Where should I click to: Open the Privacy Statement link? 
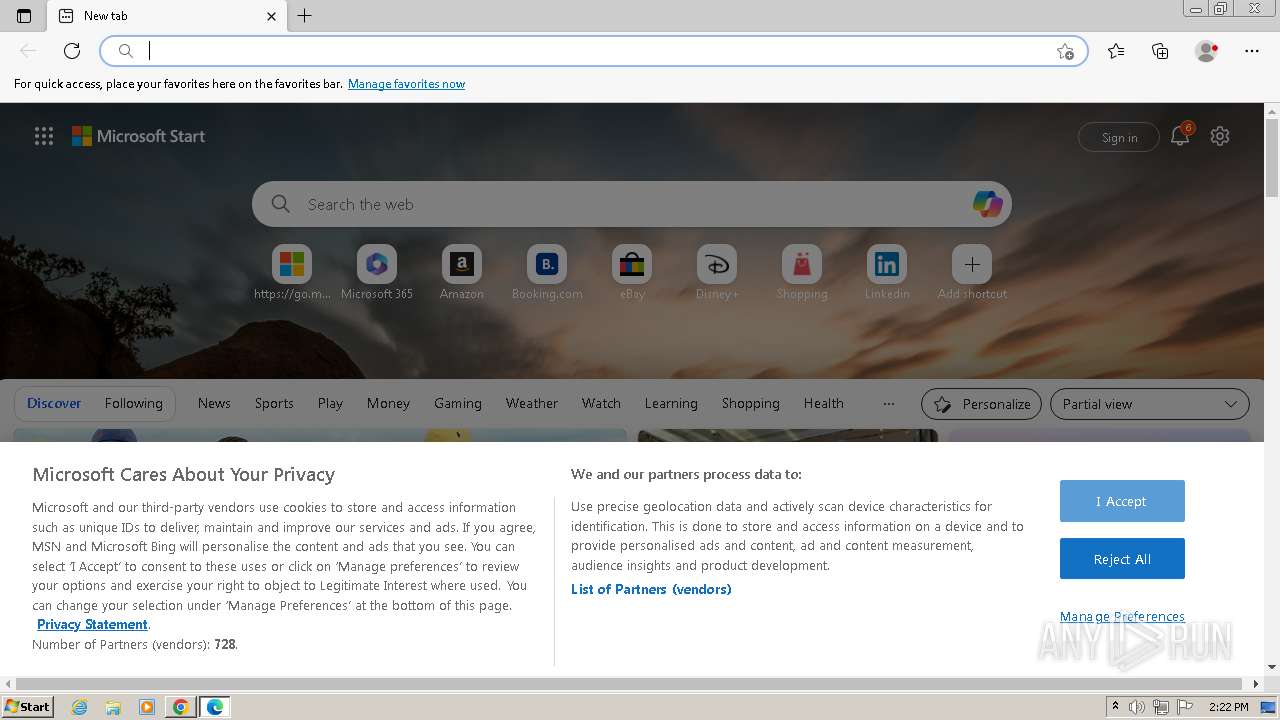[x=92, y=624]
